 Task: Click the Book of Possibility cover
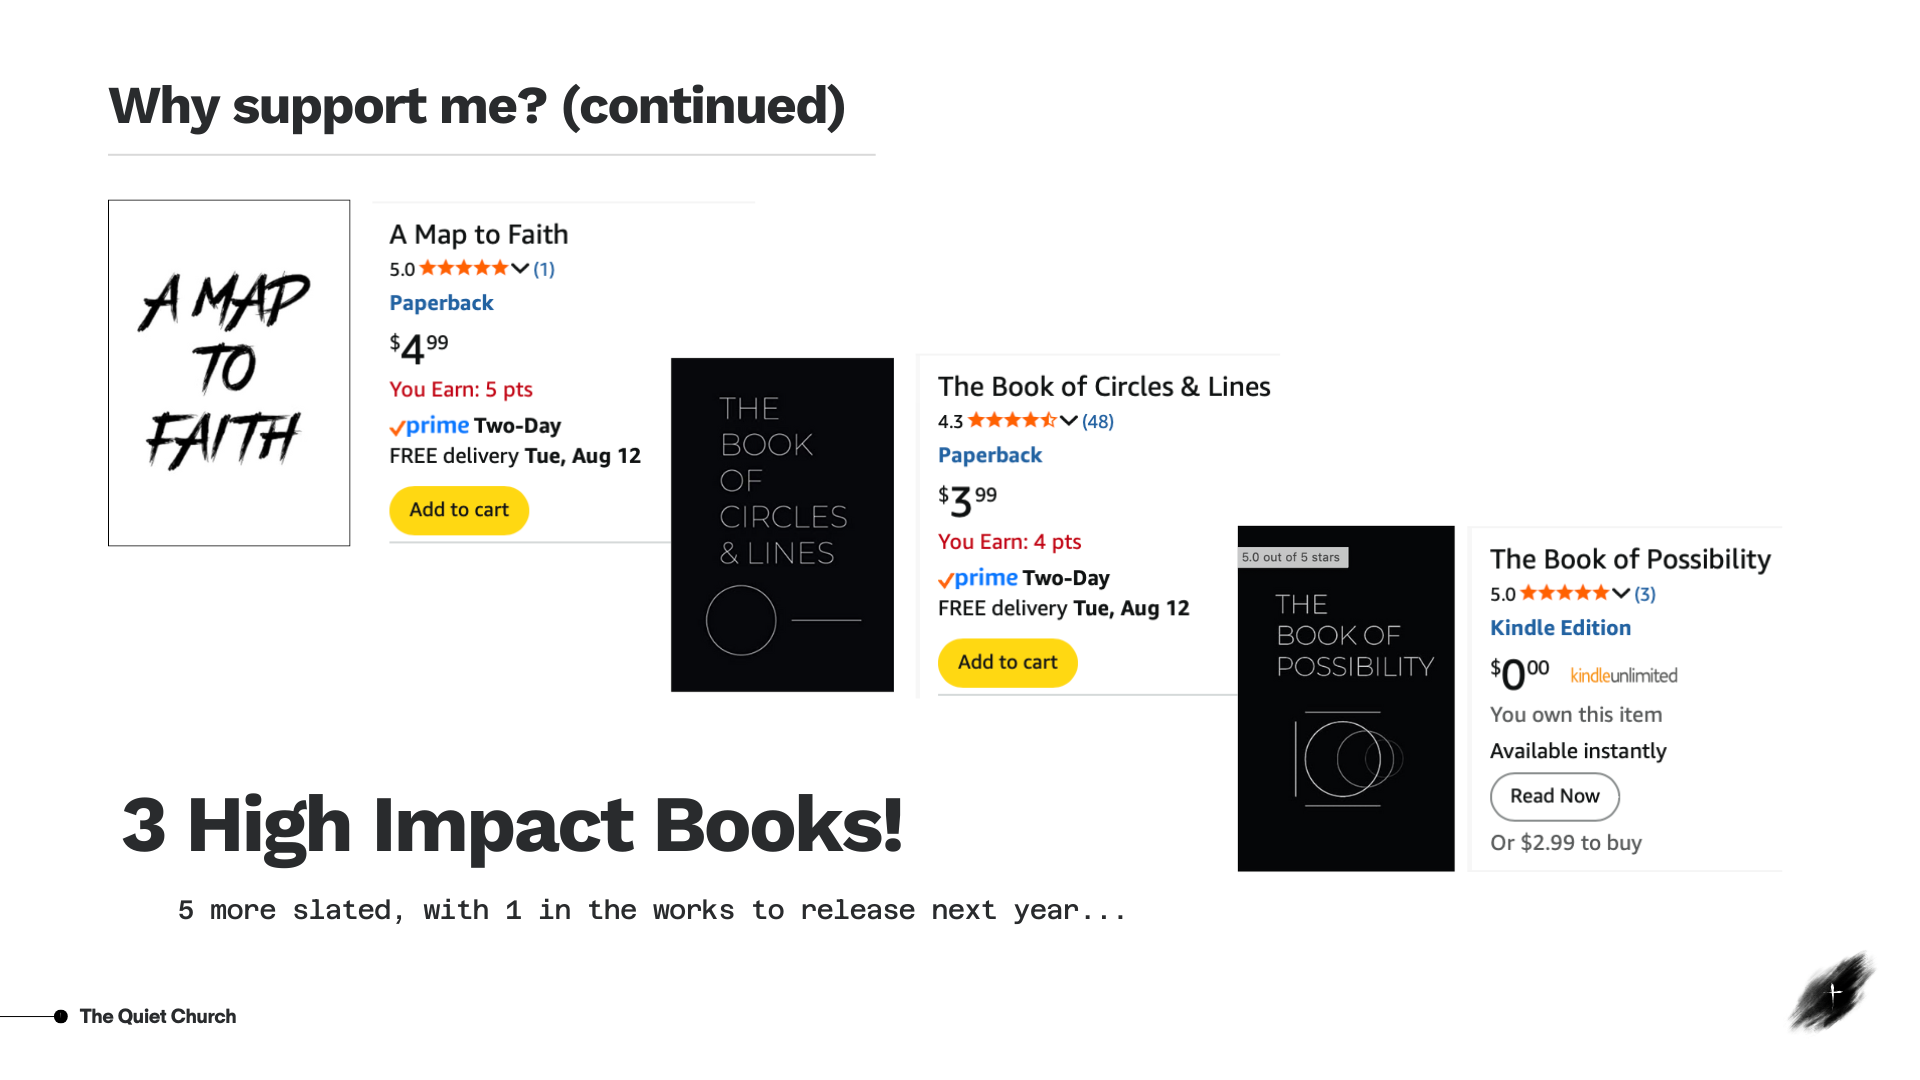[1345, 698]
